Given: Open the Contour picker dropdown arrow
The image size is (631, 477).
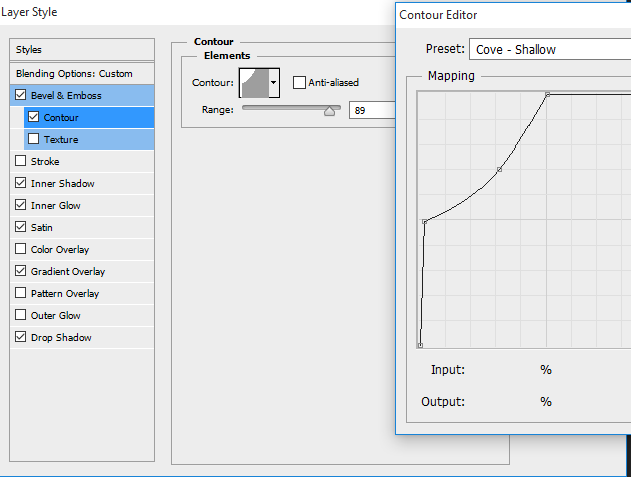Looking at the screenshot, I should click(x=274, y=83).
